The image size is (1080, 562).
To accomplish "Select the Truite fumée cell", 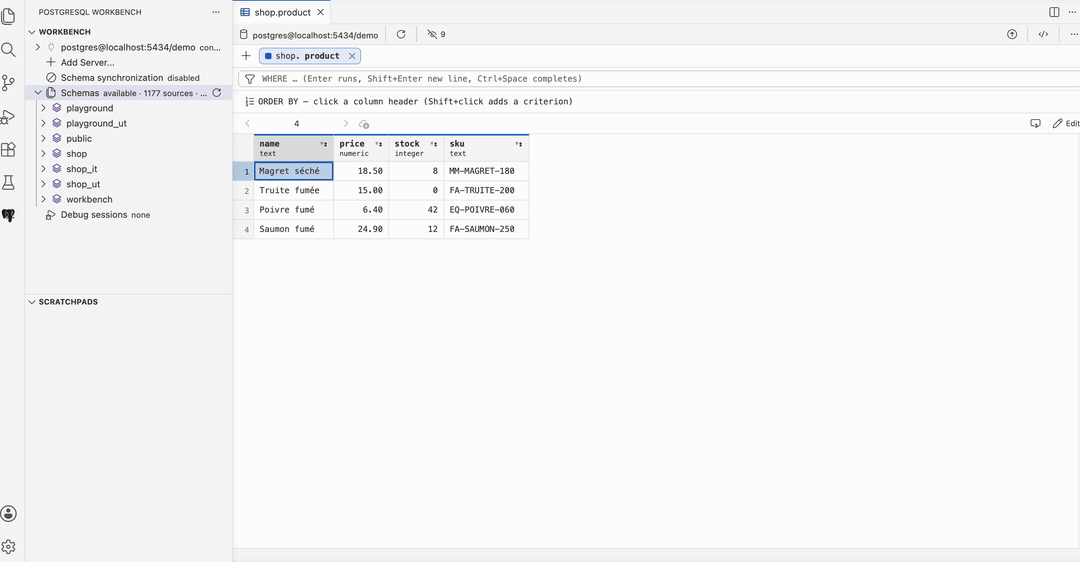I will [x=293, y=190].
